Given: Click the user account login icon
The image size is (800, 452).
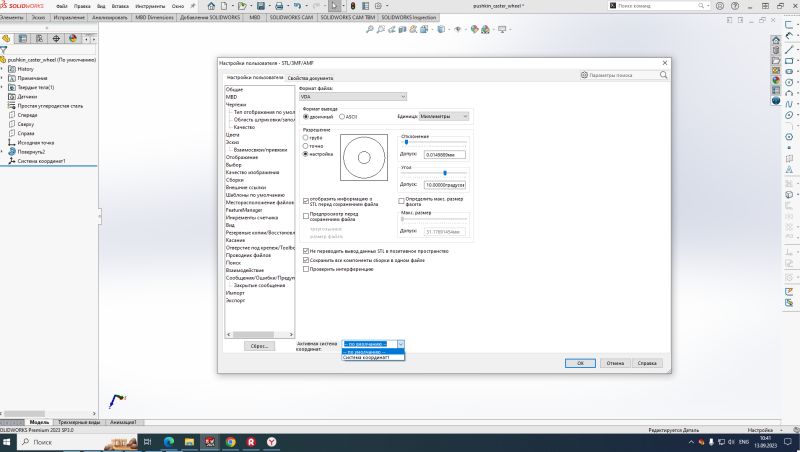Looking at the screenshot, I should click(x=720, y=6).
